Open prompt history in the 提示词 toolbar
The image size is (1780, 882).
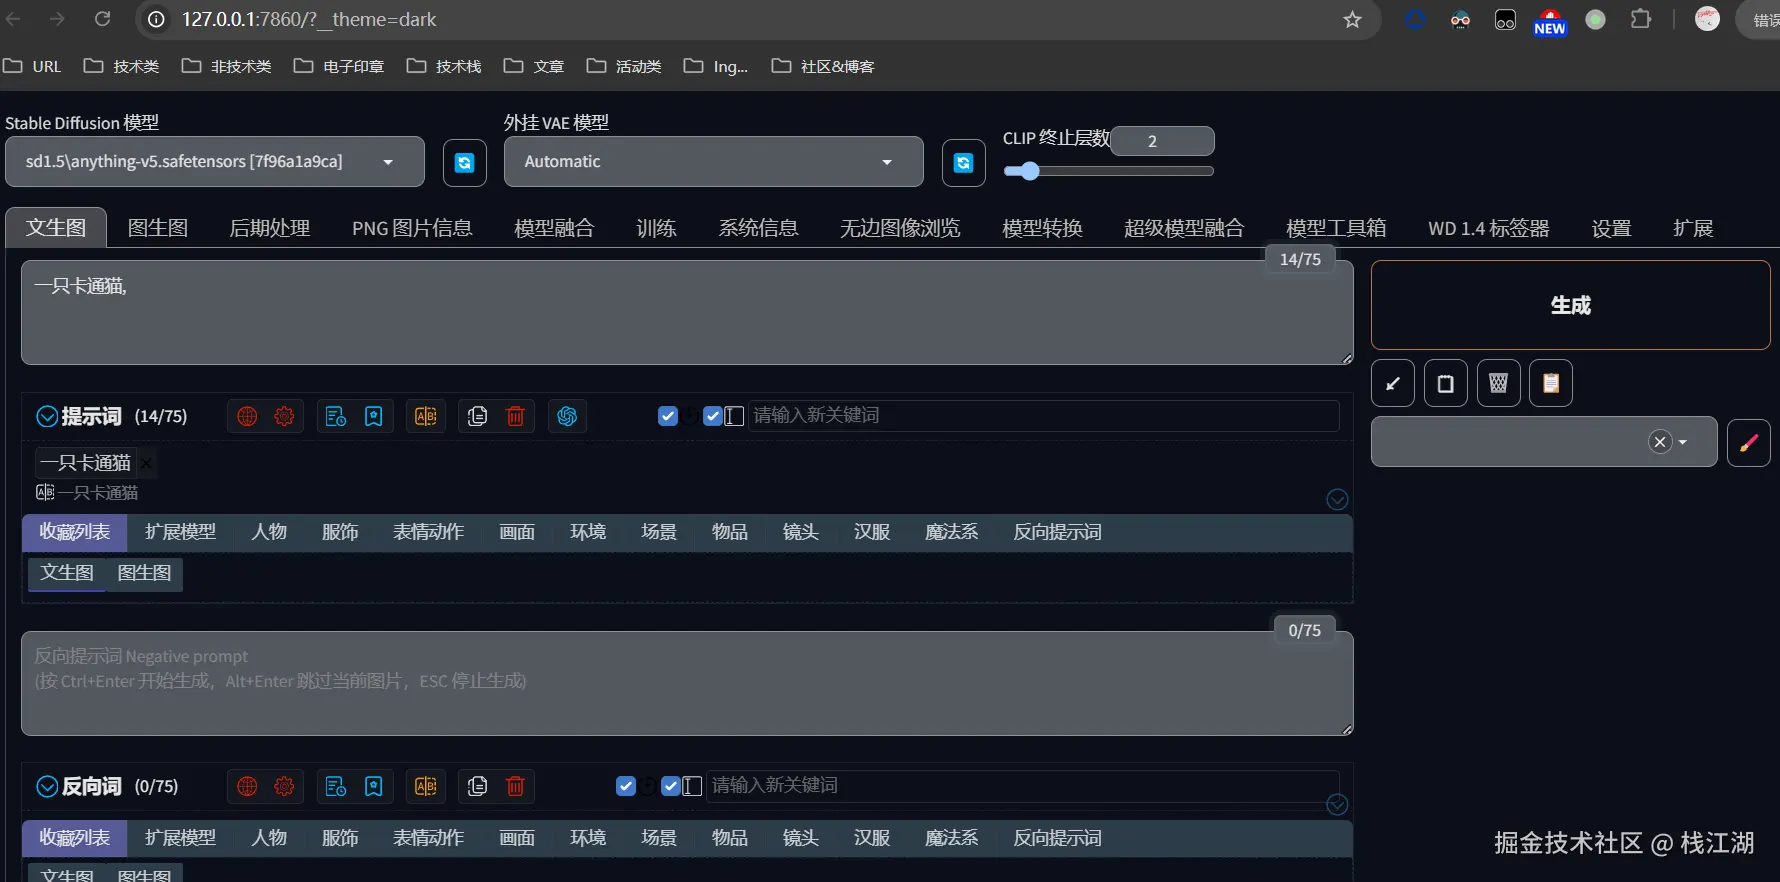pos(336,416)
